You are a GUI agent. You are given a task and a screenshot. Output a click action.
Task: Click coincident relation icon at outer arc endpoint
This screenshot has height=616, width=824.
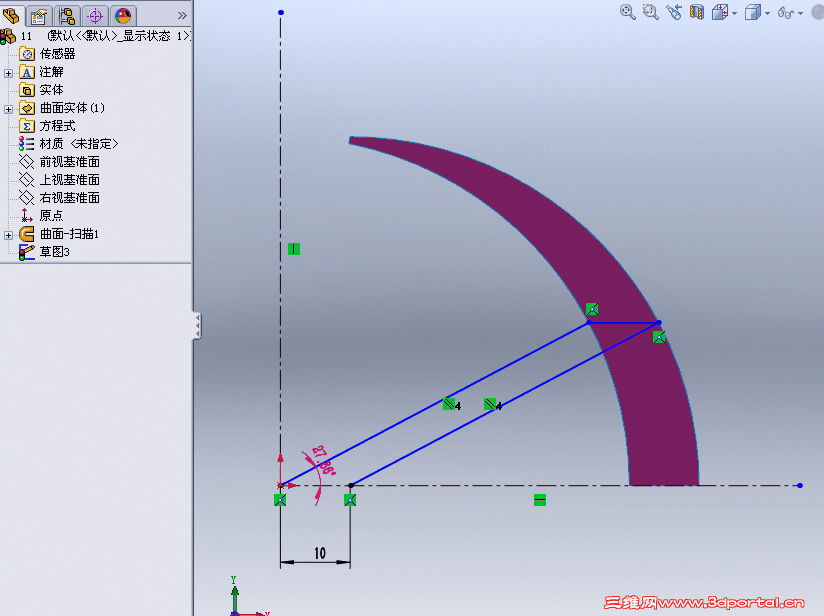point(659,337)
